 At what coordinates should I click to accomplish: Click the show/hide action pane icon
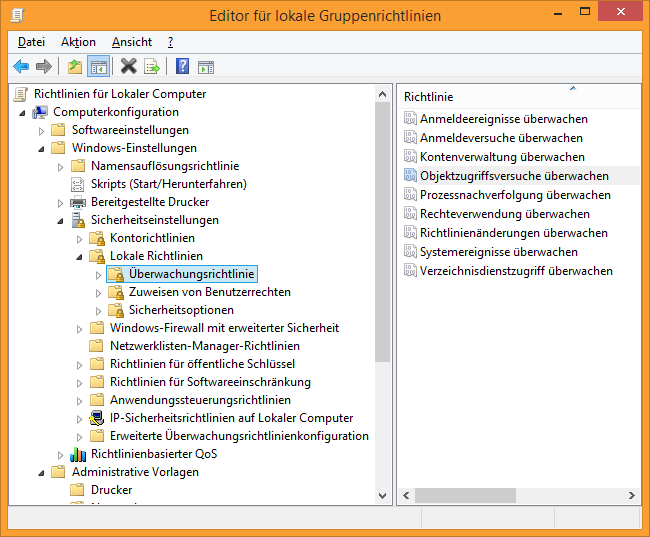click(206, 67)
